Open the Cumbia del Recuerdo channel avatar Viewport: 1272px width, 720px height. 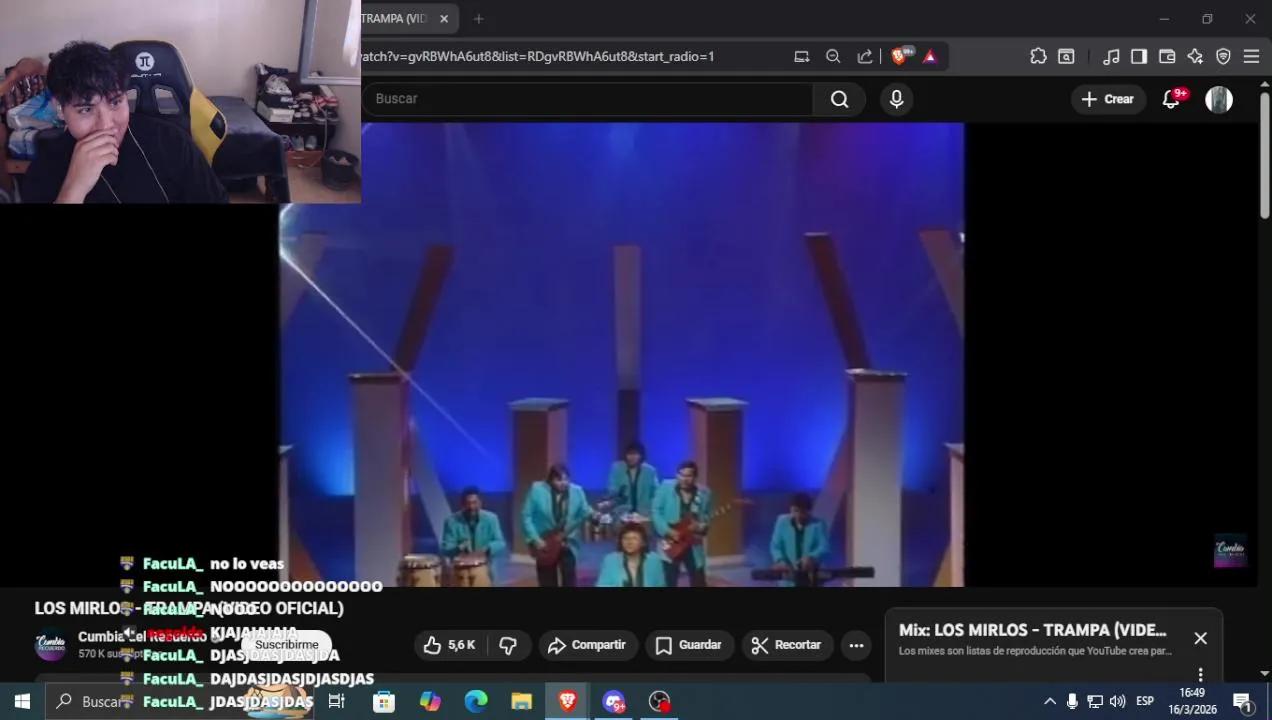(x=51, y=645)
